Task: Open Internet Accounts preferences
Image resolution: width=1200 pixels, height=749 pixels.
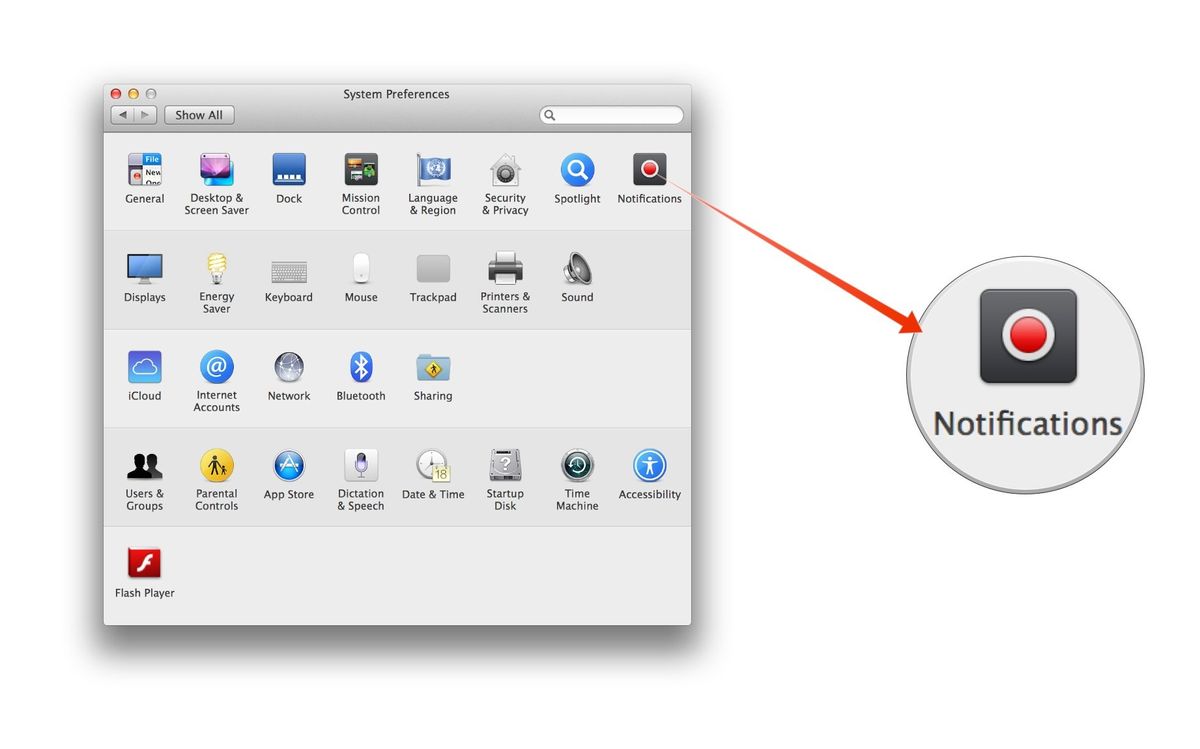Action: point(217,366)
